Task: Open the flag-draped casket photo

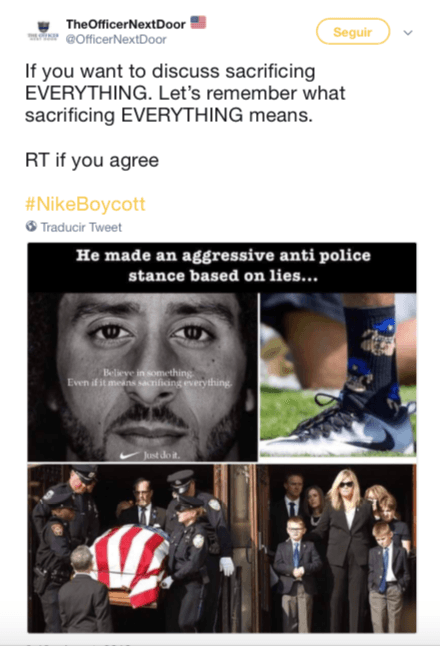Action: click(141, 548)
